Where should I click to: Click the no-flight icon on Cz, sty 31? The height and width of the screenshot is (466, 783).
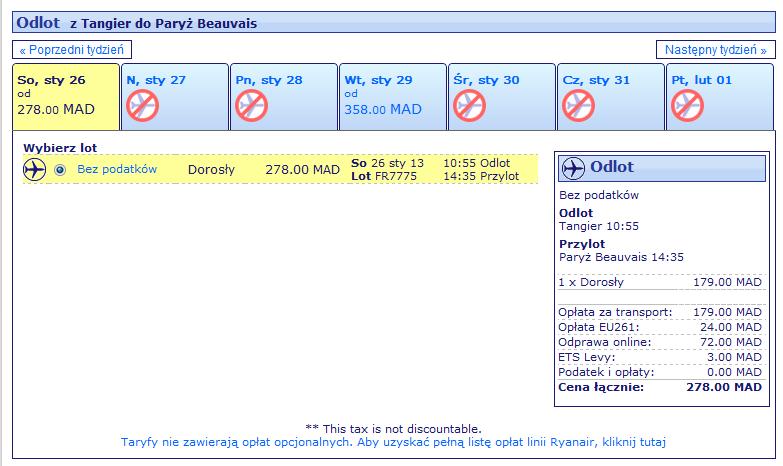(578, 106)
